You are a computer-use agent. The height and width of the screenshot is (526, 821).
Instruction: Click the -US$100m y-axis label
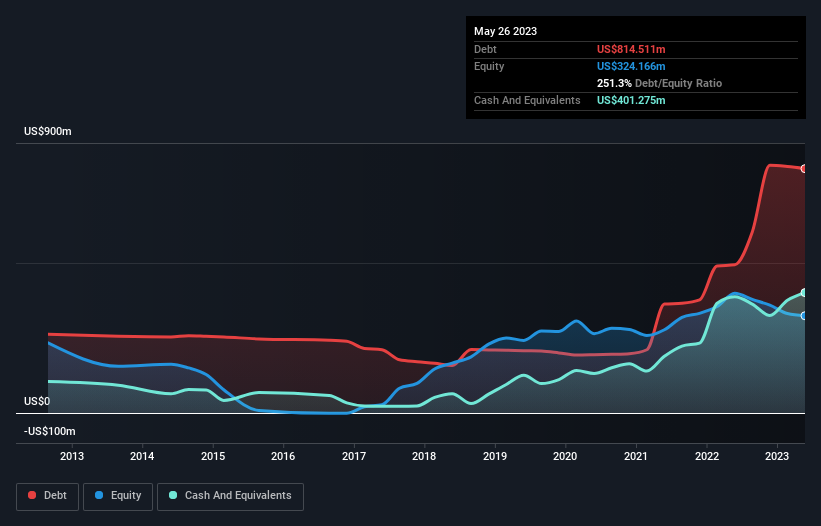50,431
